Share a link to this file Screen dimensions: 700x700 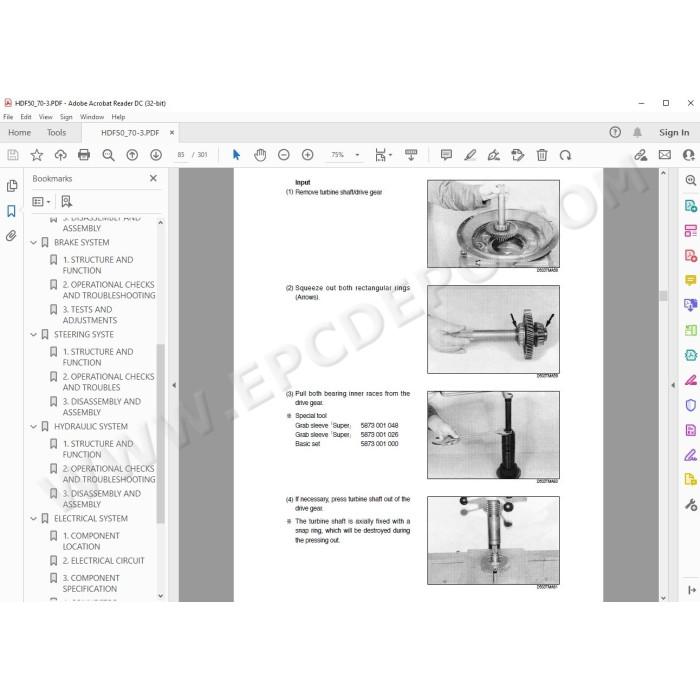click(641, 155)
